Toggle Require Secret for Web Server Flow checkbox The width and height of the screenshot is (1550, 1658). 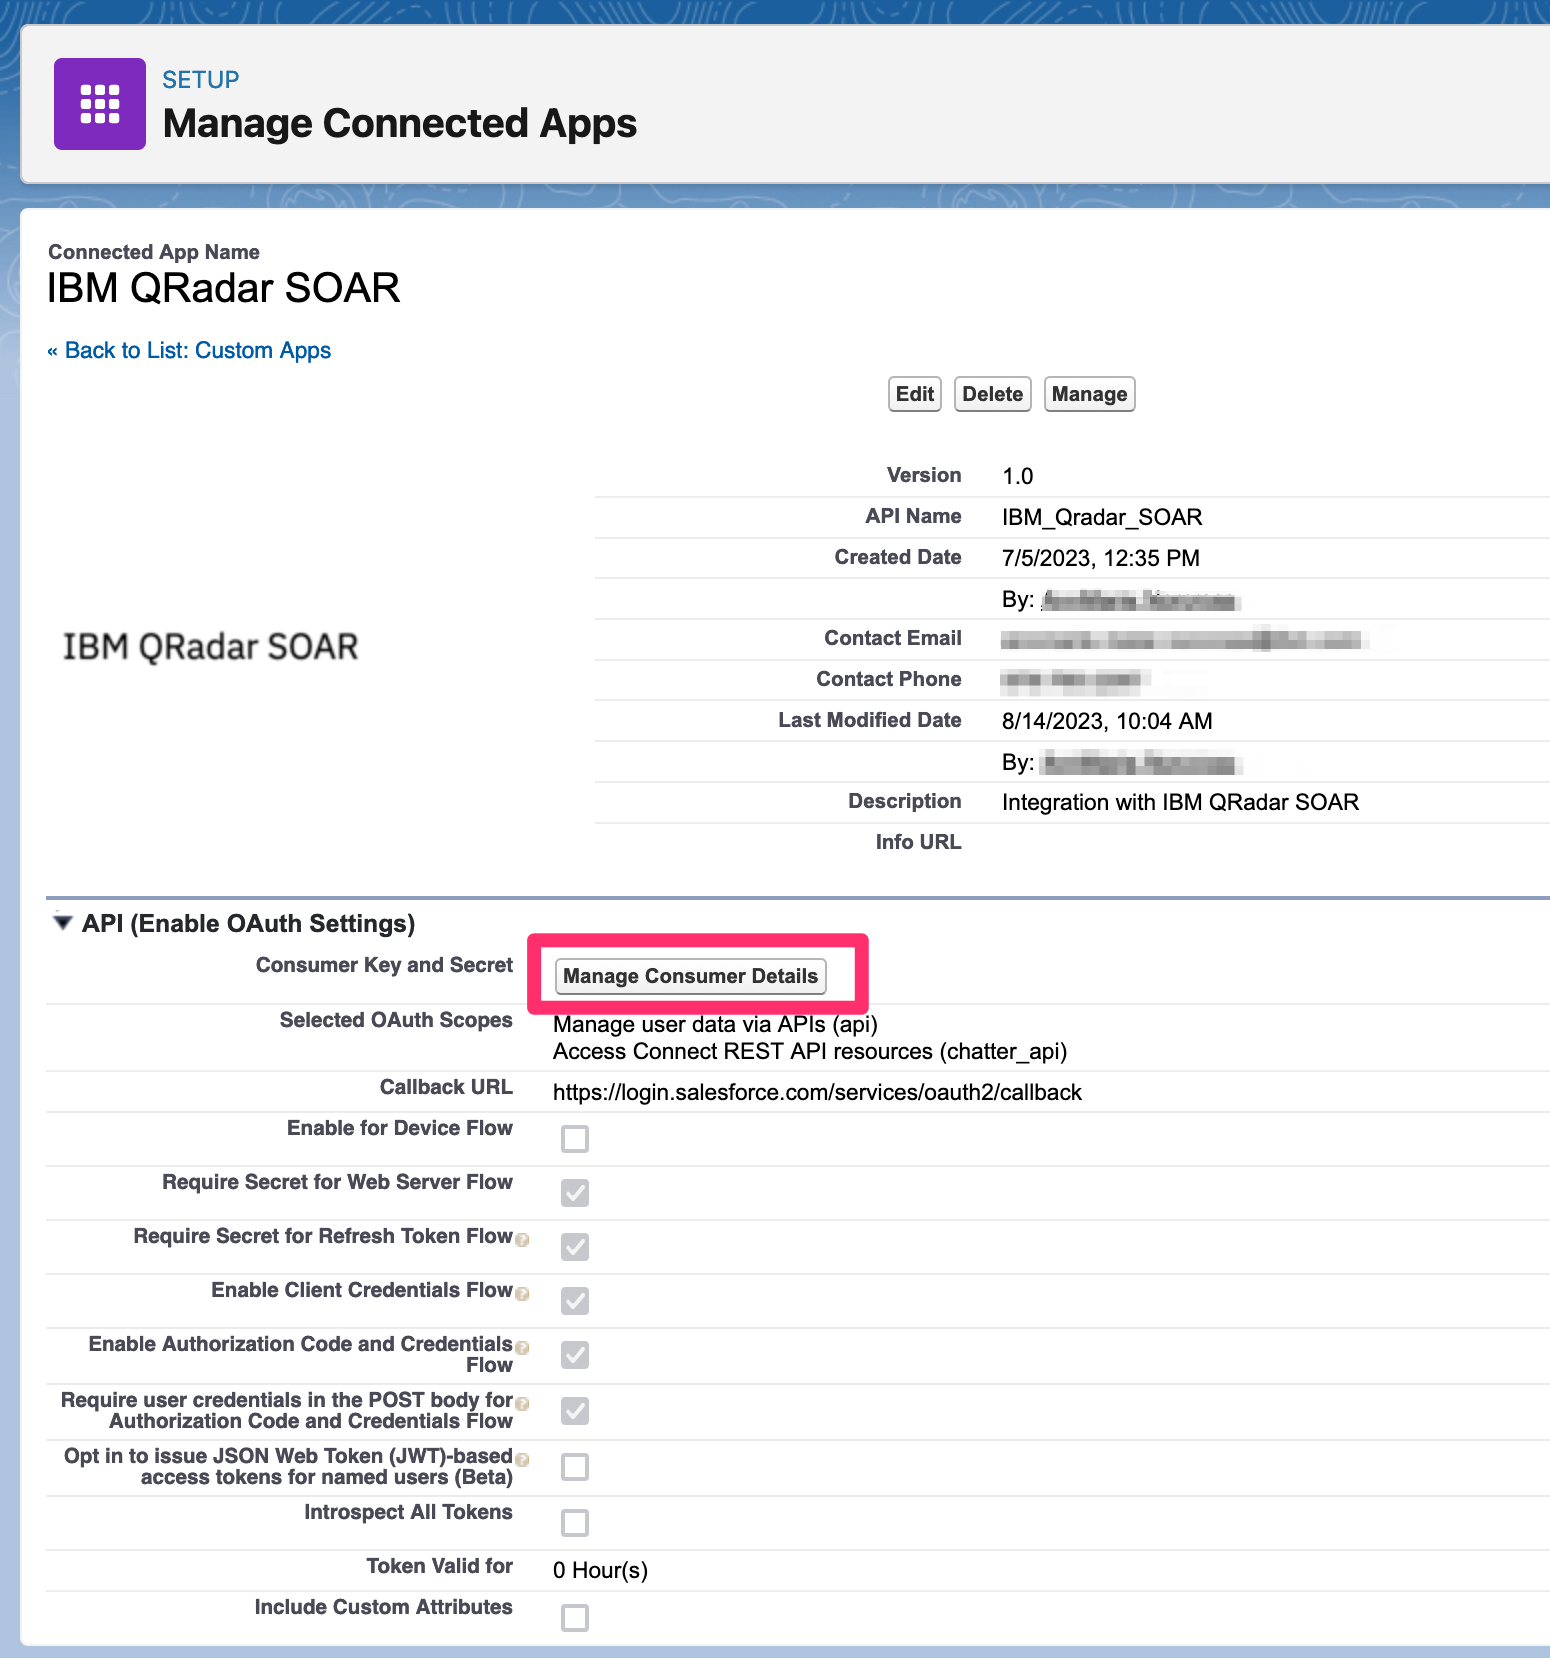click(x=575, y=1193)
